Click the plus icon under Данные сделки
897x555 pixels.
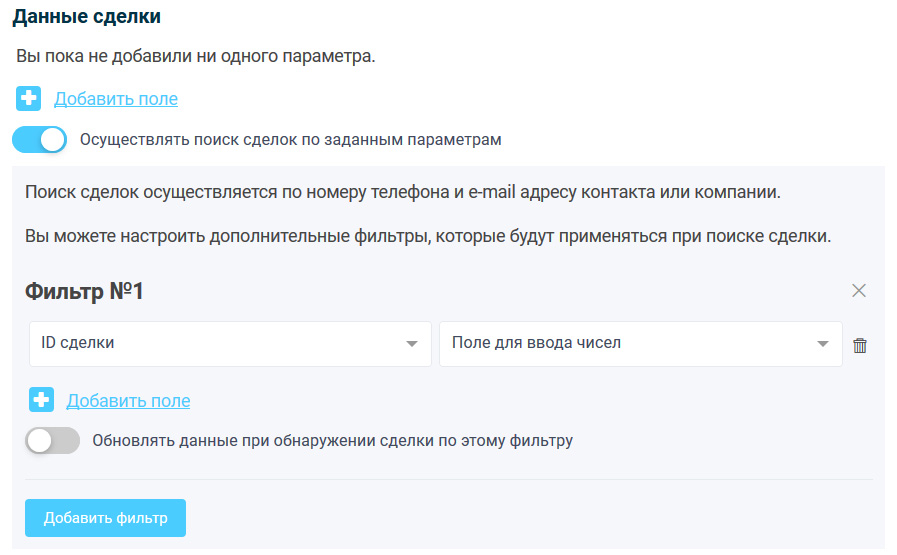point(29,99)
